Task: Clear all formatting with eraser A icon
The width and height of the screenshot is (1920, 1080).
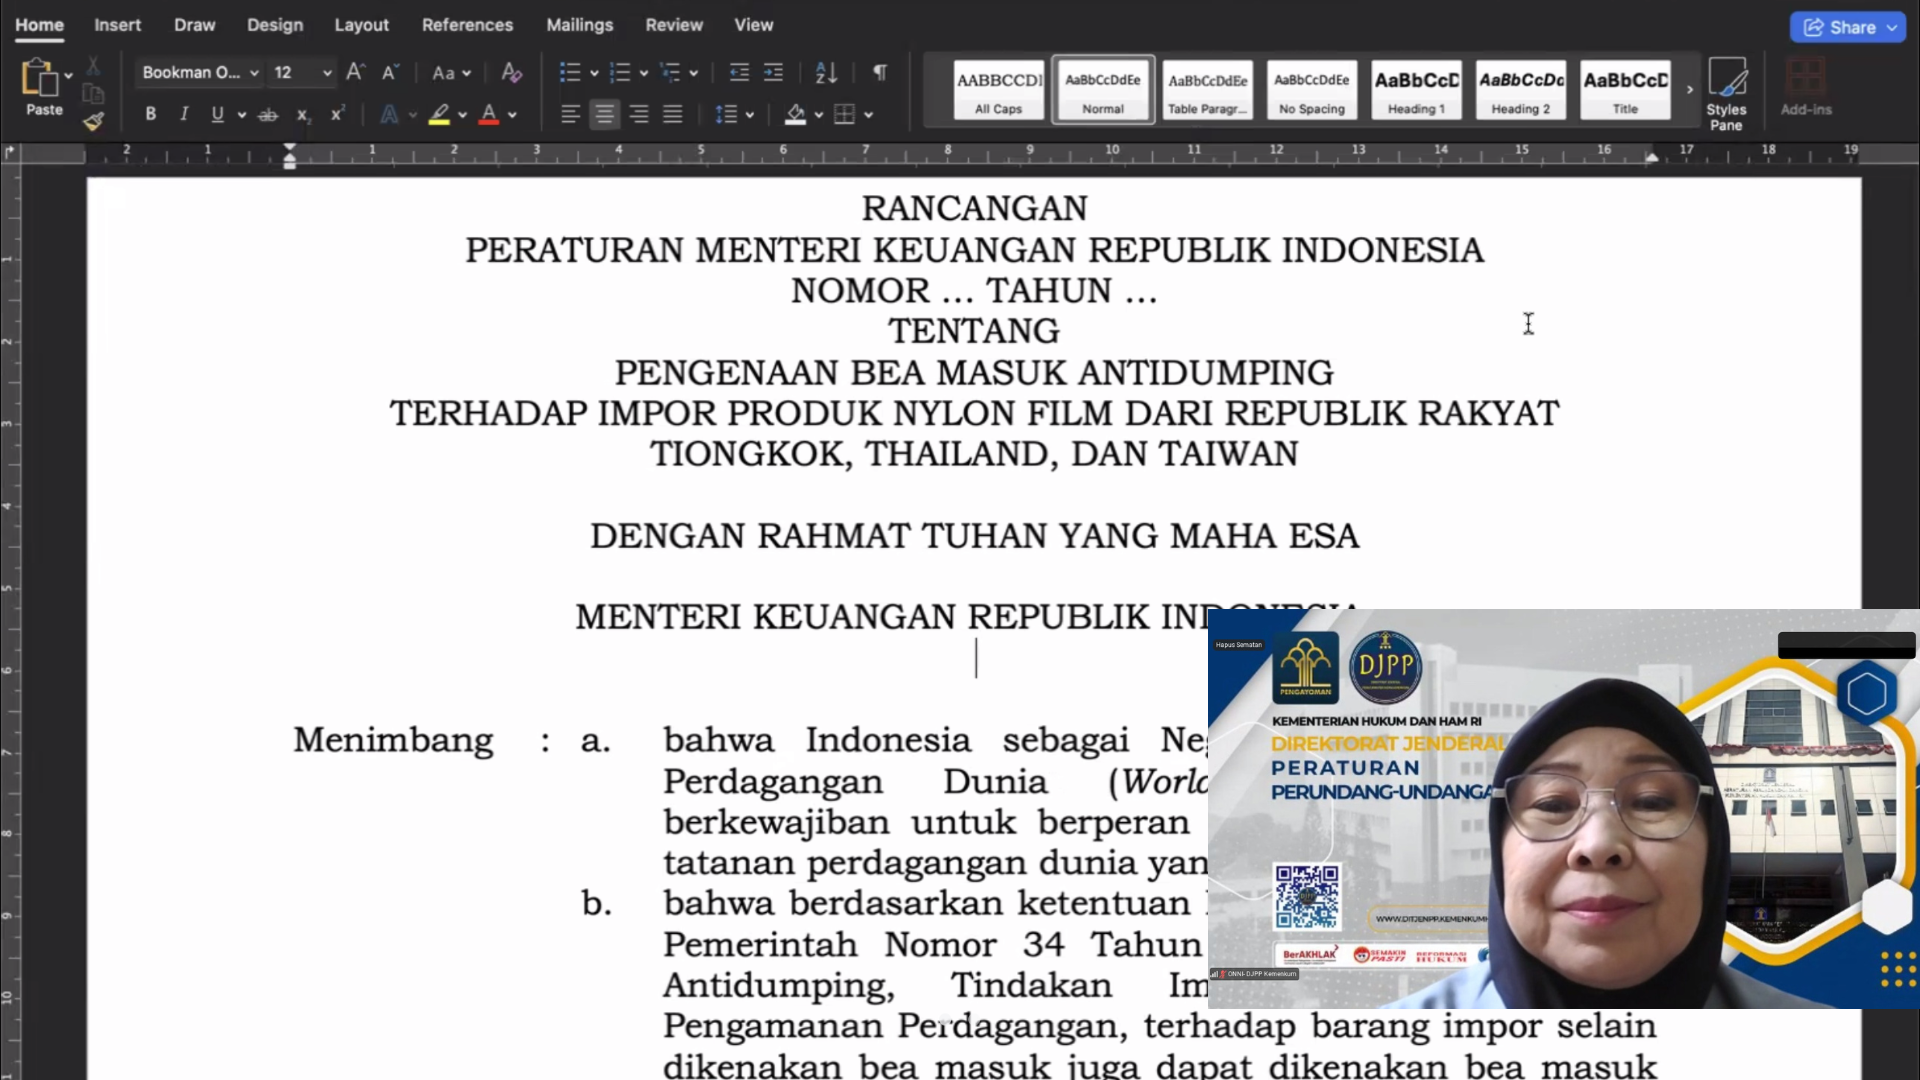Action: pos(511,72)
